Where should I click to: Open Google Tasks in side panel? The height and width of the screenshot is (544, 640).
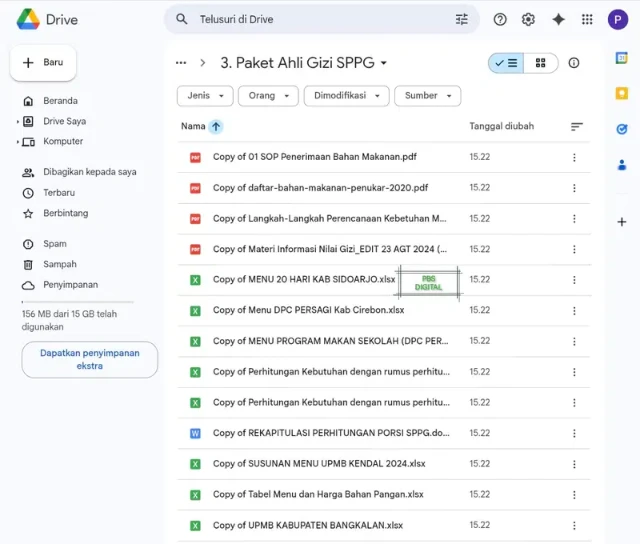[x=621, y=128]
